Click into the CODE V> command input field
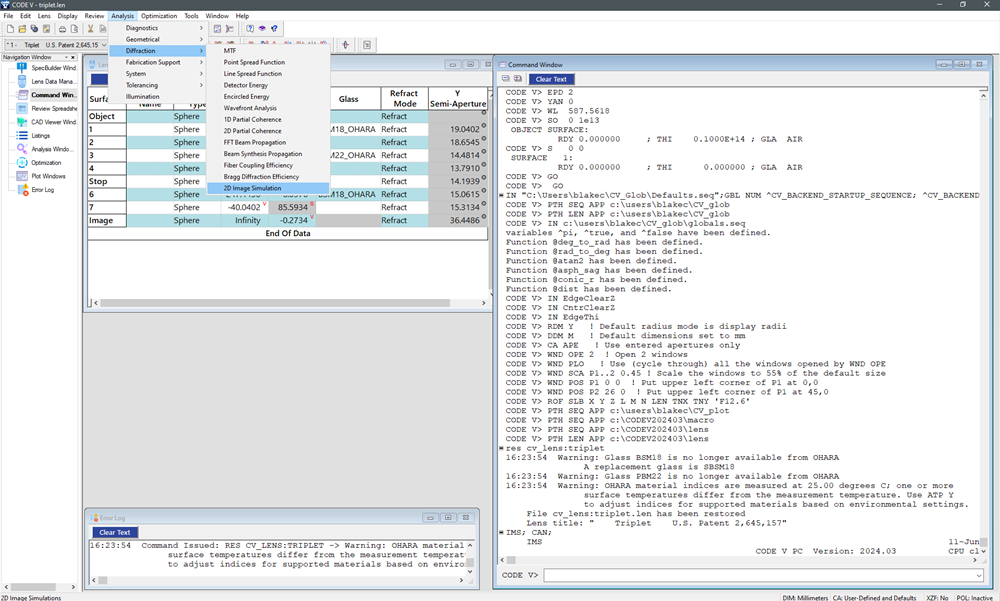The height and width of the screenshot is (601, 1000). tap(759, 575)
